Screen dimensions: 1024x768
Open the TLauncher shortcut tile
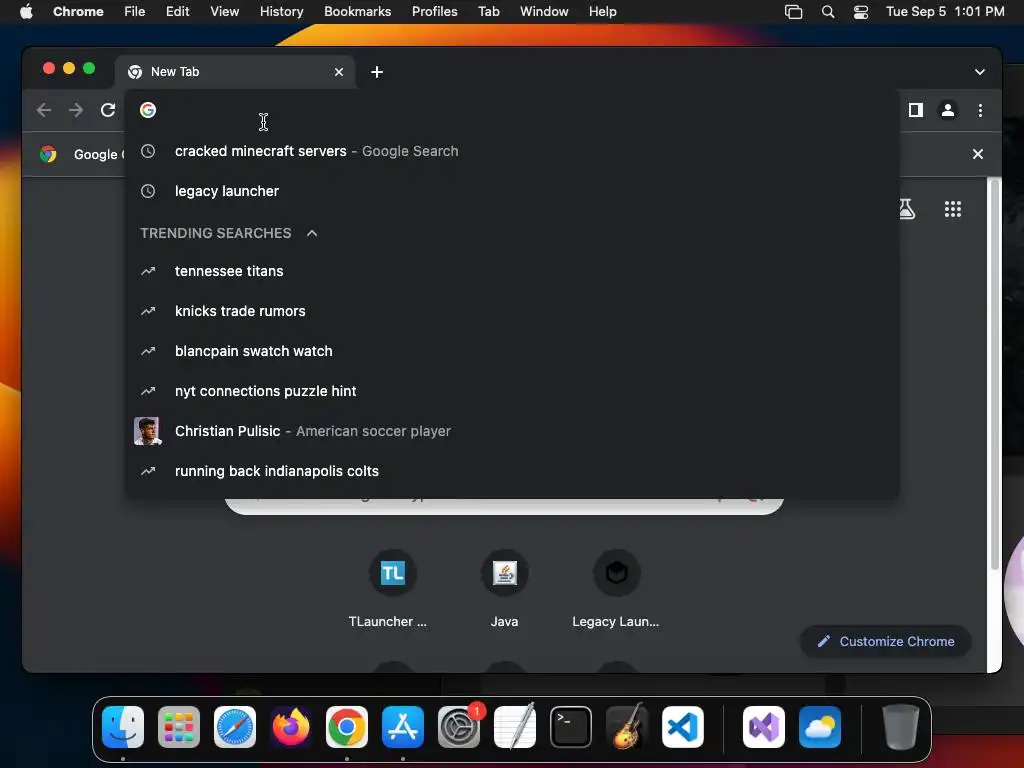392,588
